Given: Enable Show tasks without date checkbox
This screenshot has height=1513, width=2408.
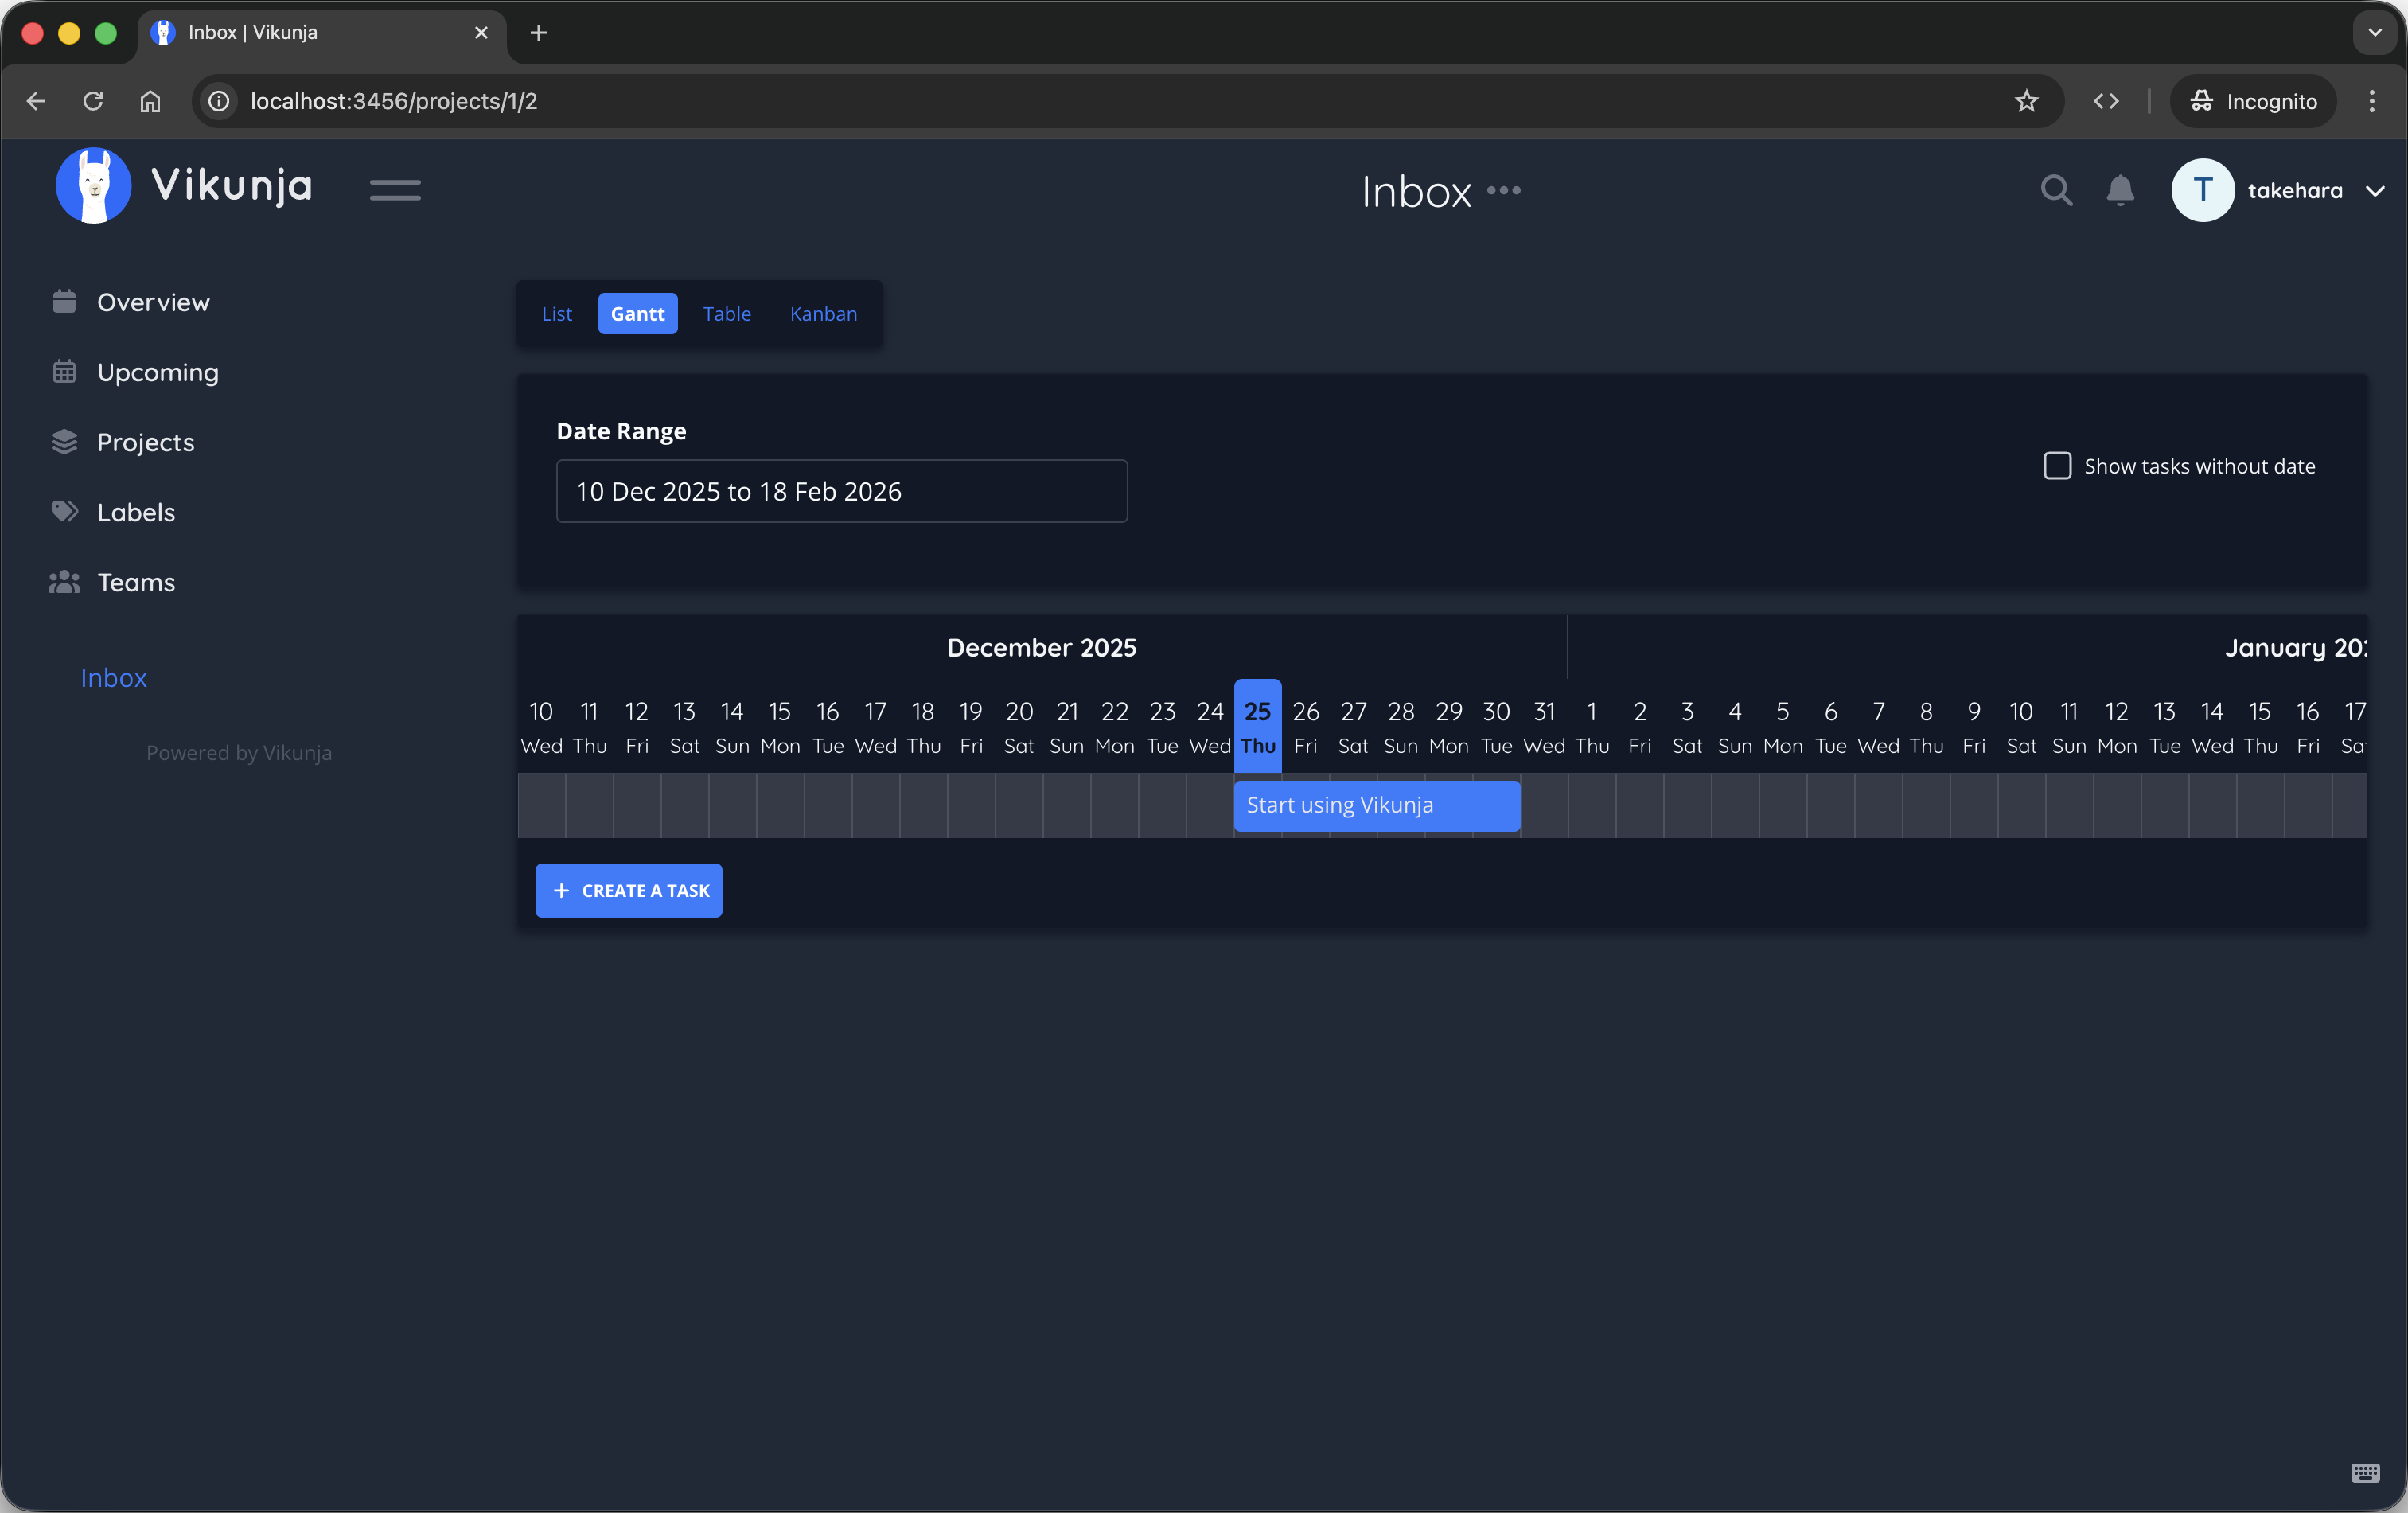Looking at the screenshot, I should point(2057,466).
